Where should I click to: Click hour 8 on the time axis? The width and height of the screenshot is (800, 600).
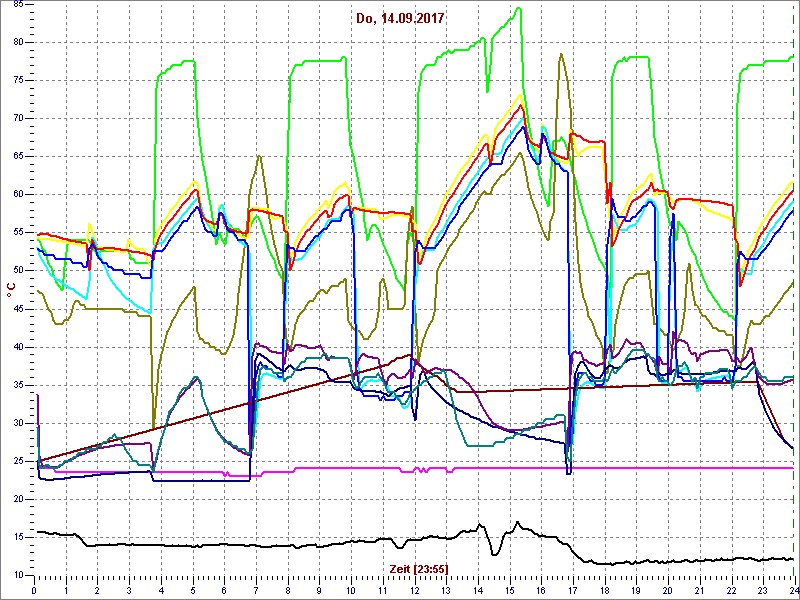tap(288, 591)
